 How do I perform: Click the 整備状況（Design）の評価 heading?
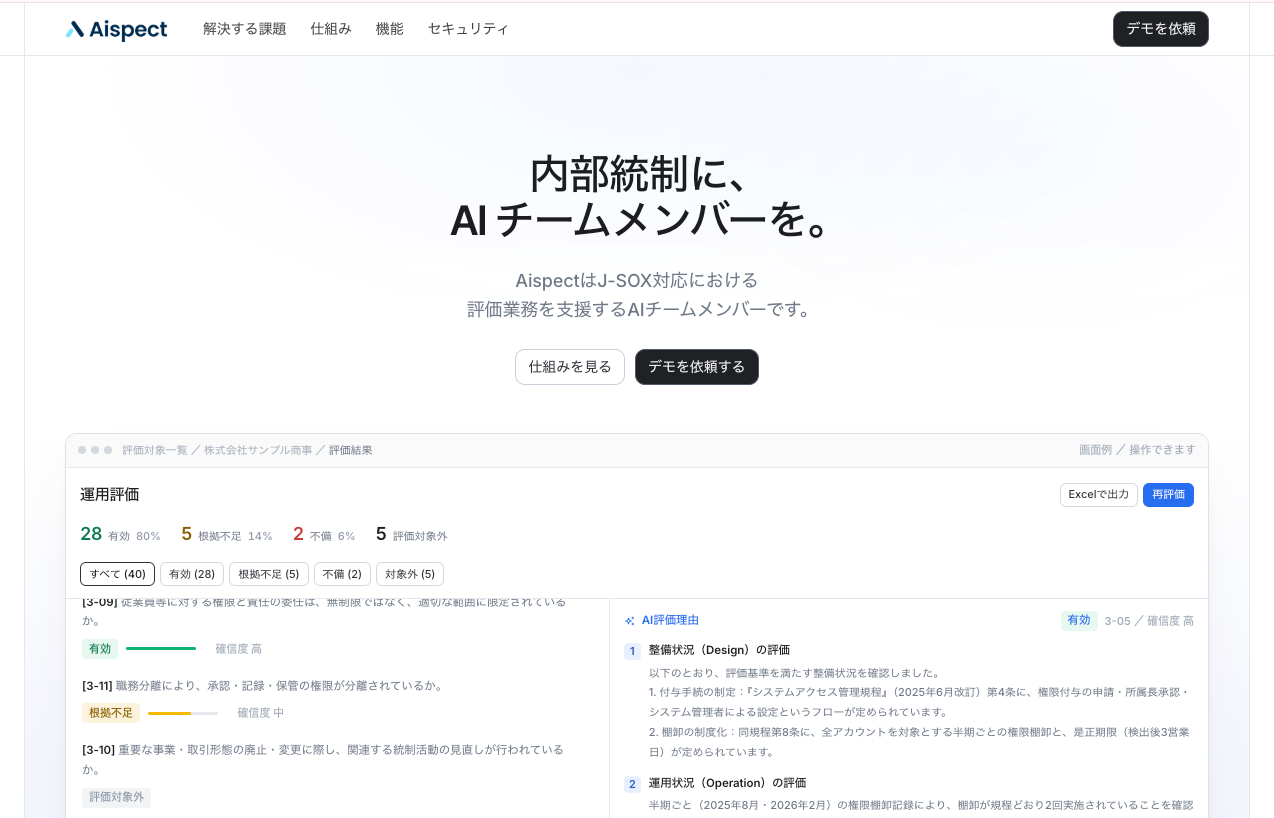(x=719, y=650)
